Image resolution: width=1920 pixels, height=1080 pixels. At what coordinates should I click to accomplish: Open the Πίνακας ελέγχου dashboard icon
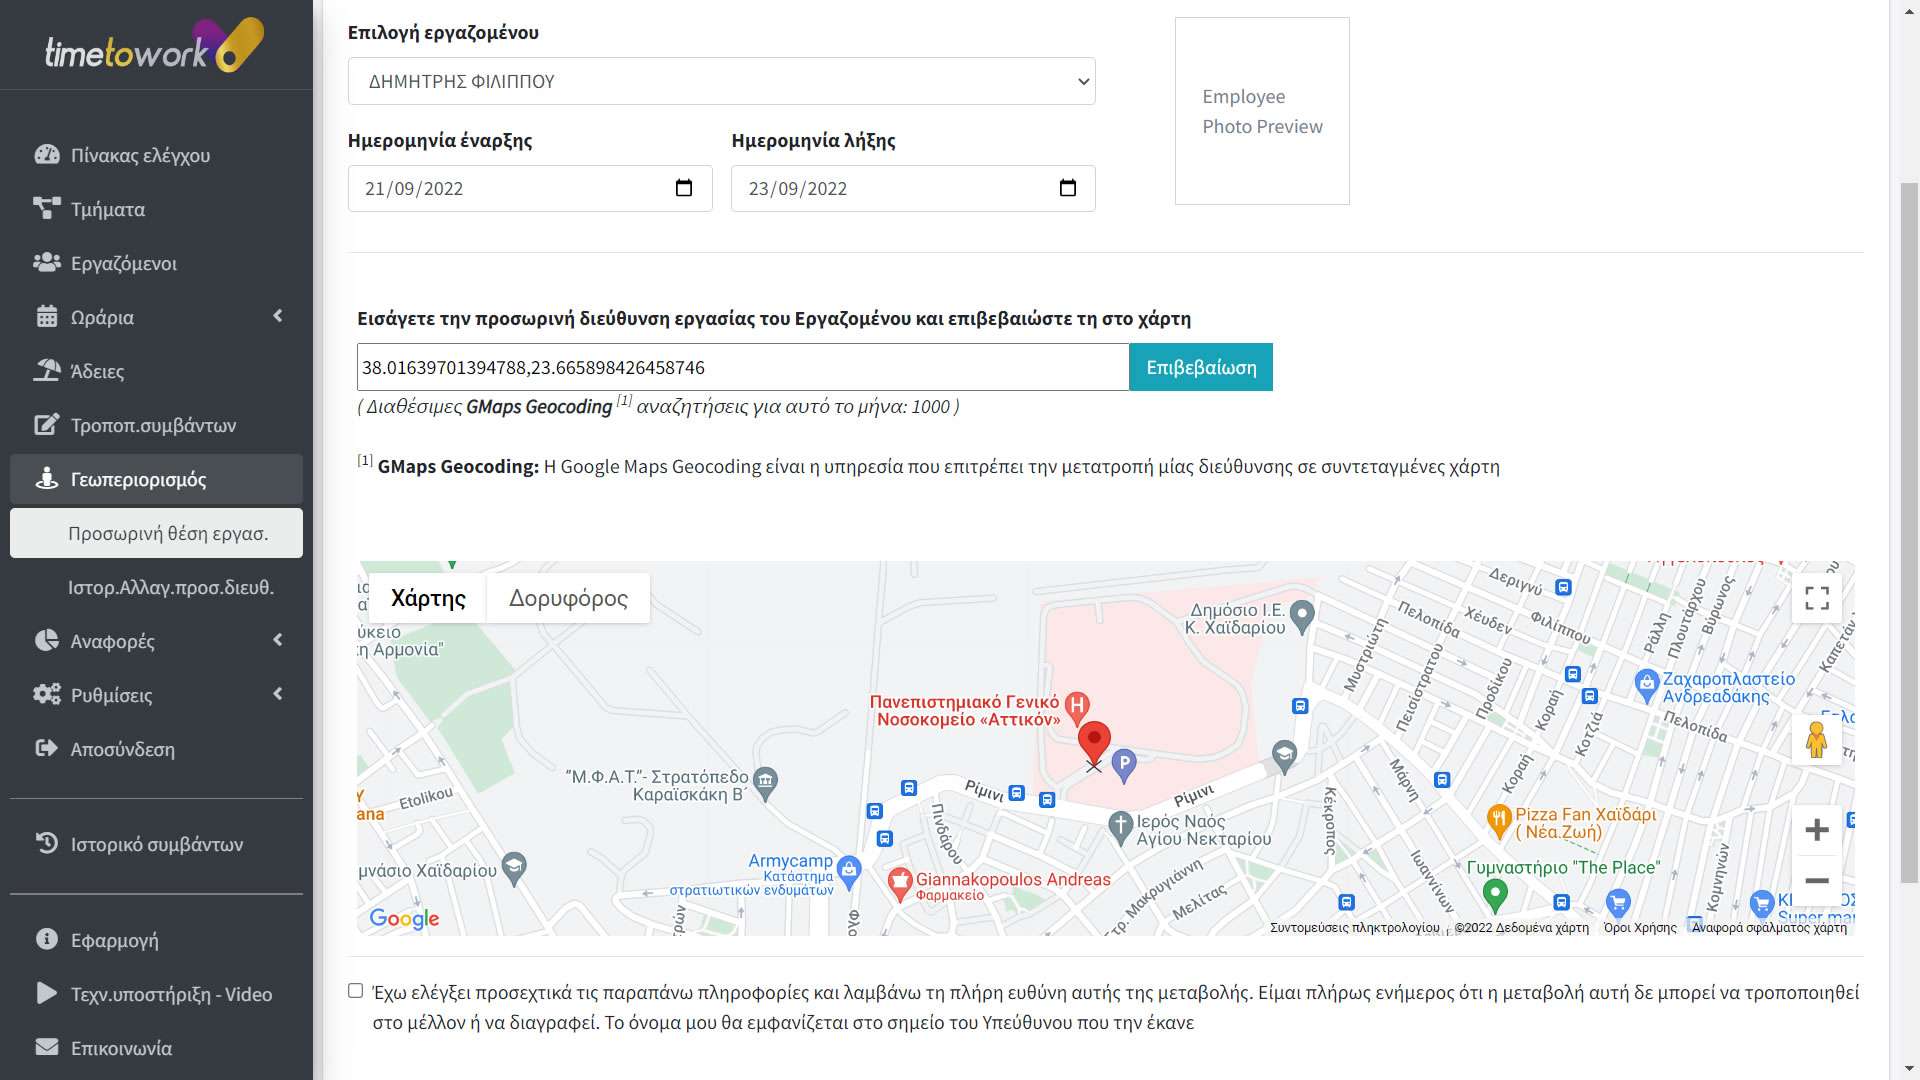tap(46, 155)
